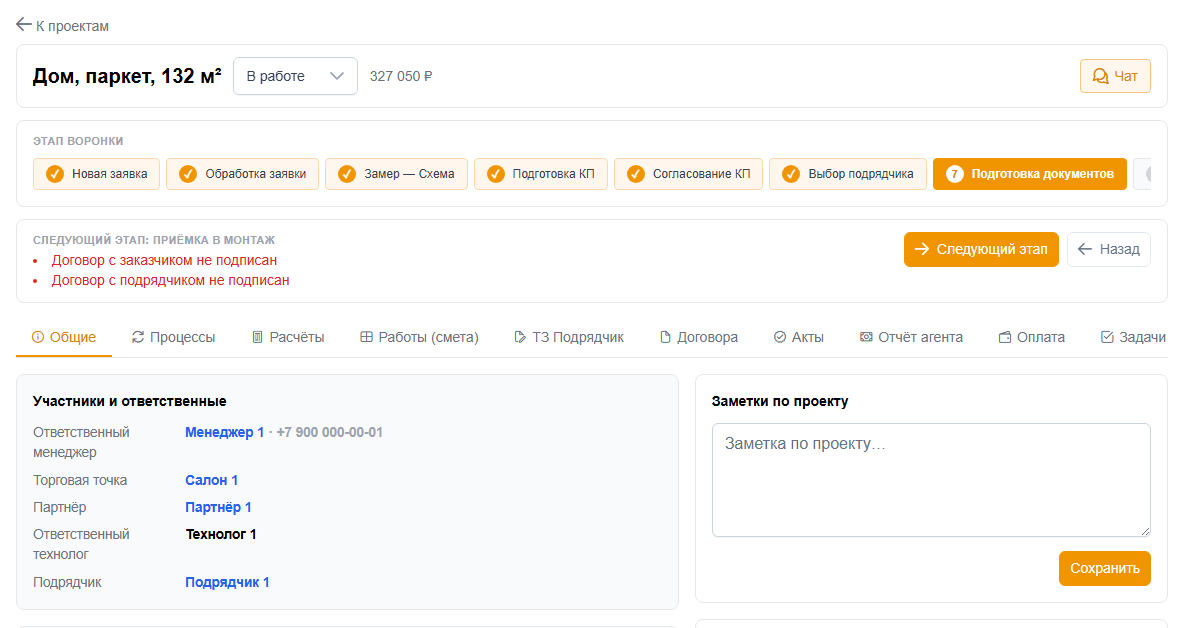
Task: Save note with Сохранить button
Action: click(1105, 568)
